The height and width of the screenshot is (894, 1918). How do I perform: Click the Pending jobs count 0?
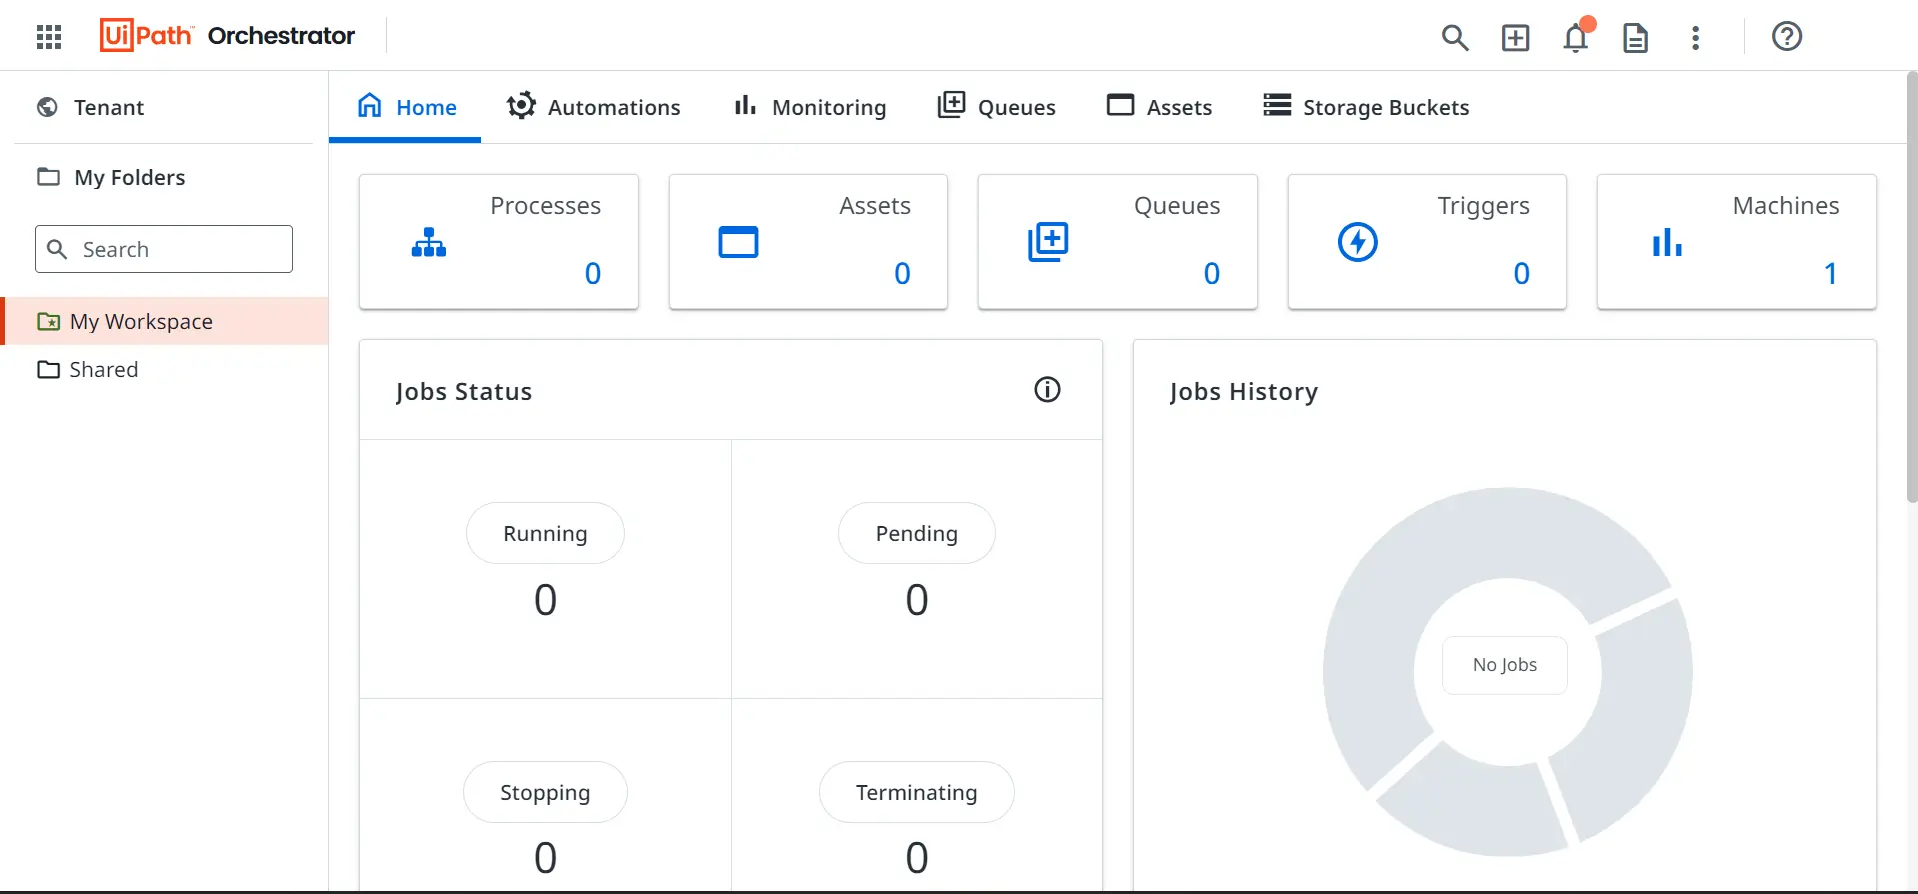tap(917, 600)
